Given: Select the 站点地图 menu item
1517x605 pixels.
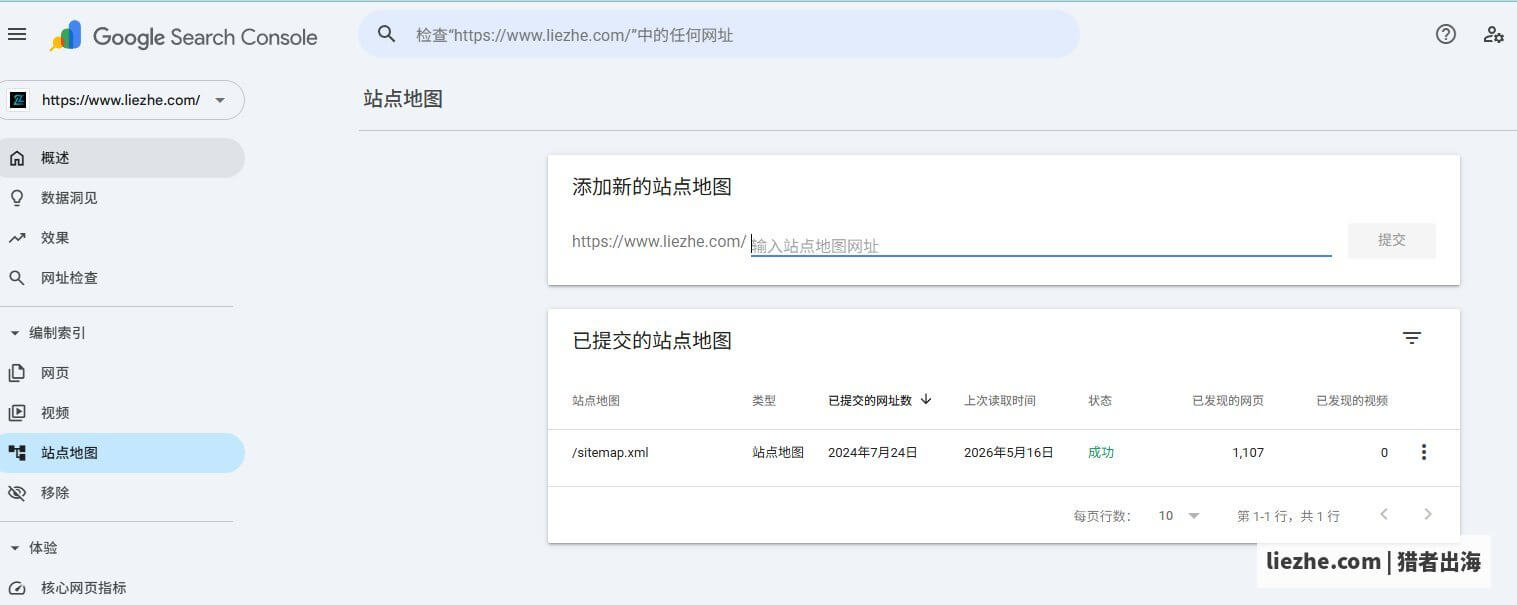Looking at the screenshot, I should pos(122,453).
